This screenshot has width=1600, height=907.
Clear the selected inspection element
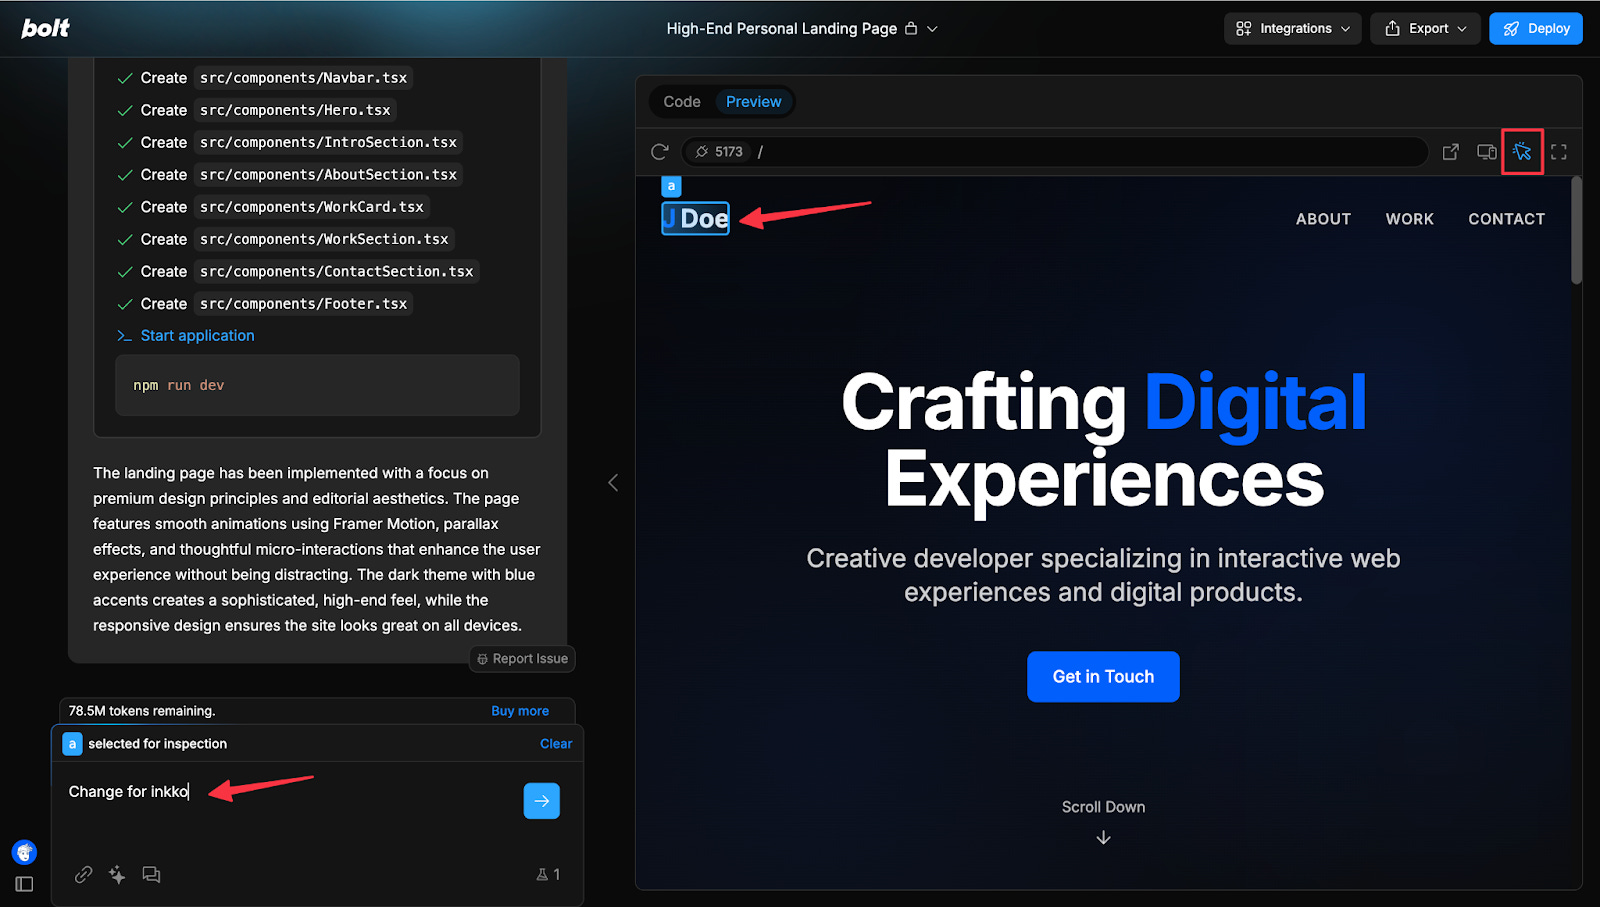point(556,744)
